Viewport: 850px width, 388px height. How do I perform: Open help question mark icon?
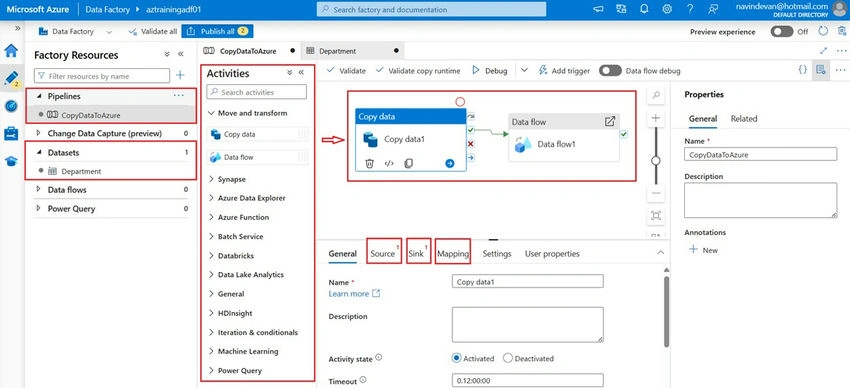690,9
